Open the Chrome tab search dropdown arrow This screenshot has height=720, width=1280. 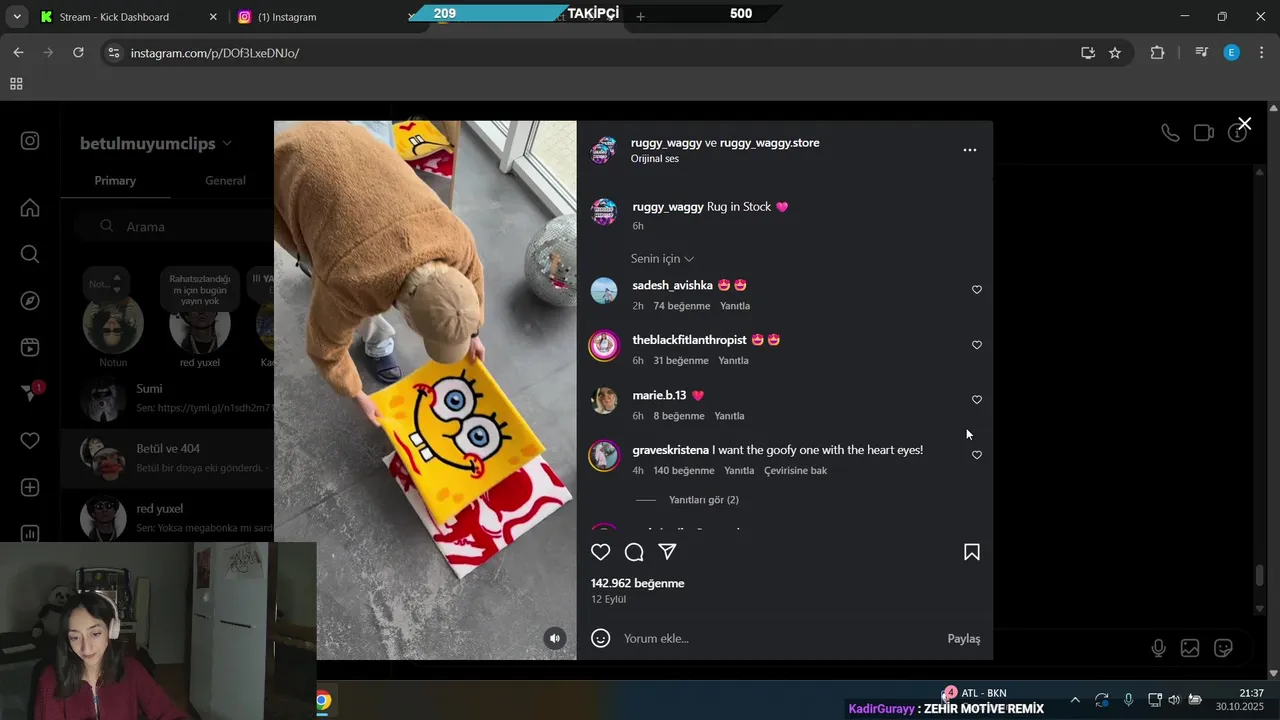tap(17, 17)
